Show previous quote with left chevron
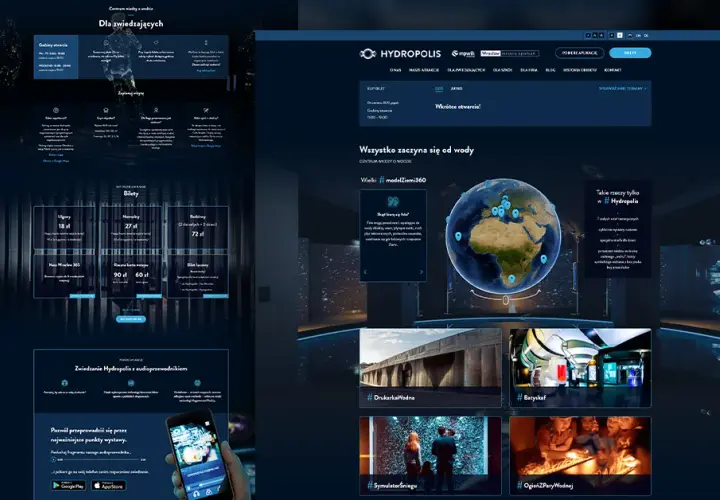Screen dimensions: 720x500 [366, 272]
